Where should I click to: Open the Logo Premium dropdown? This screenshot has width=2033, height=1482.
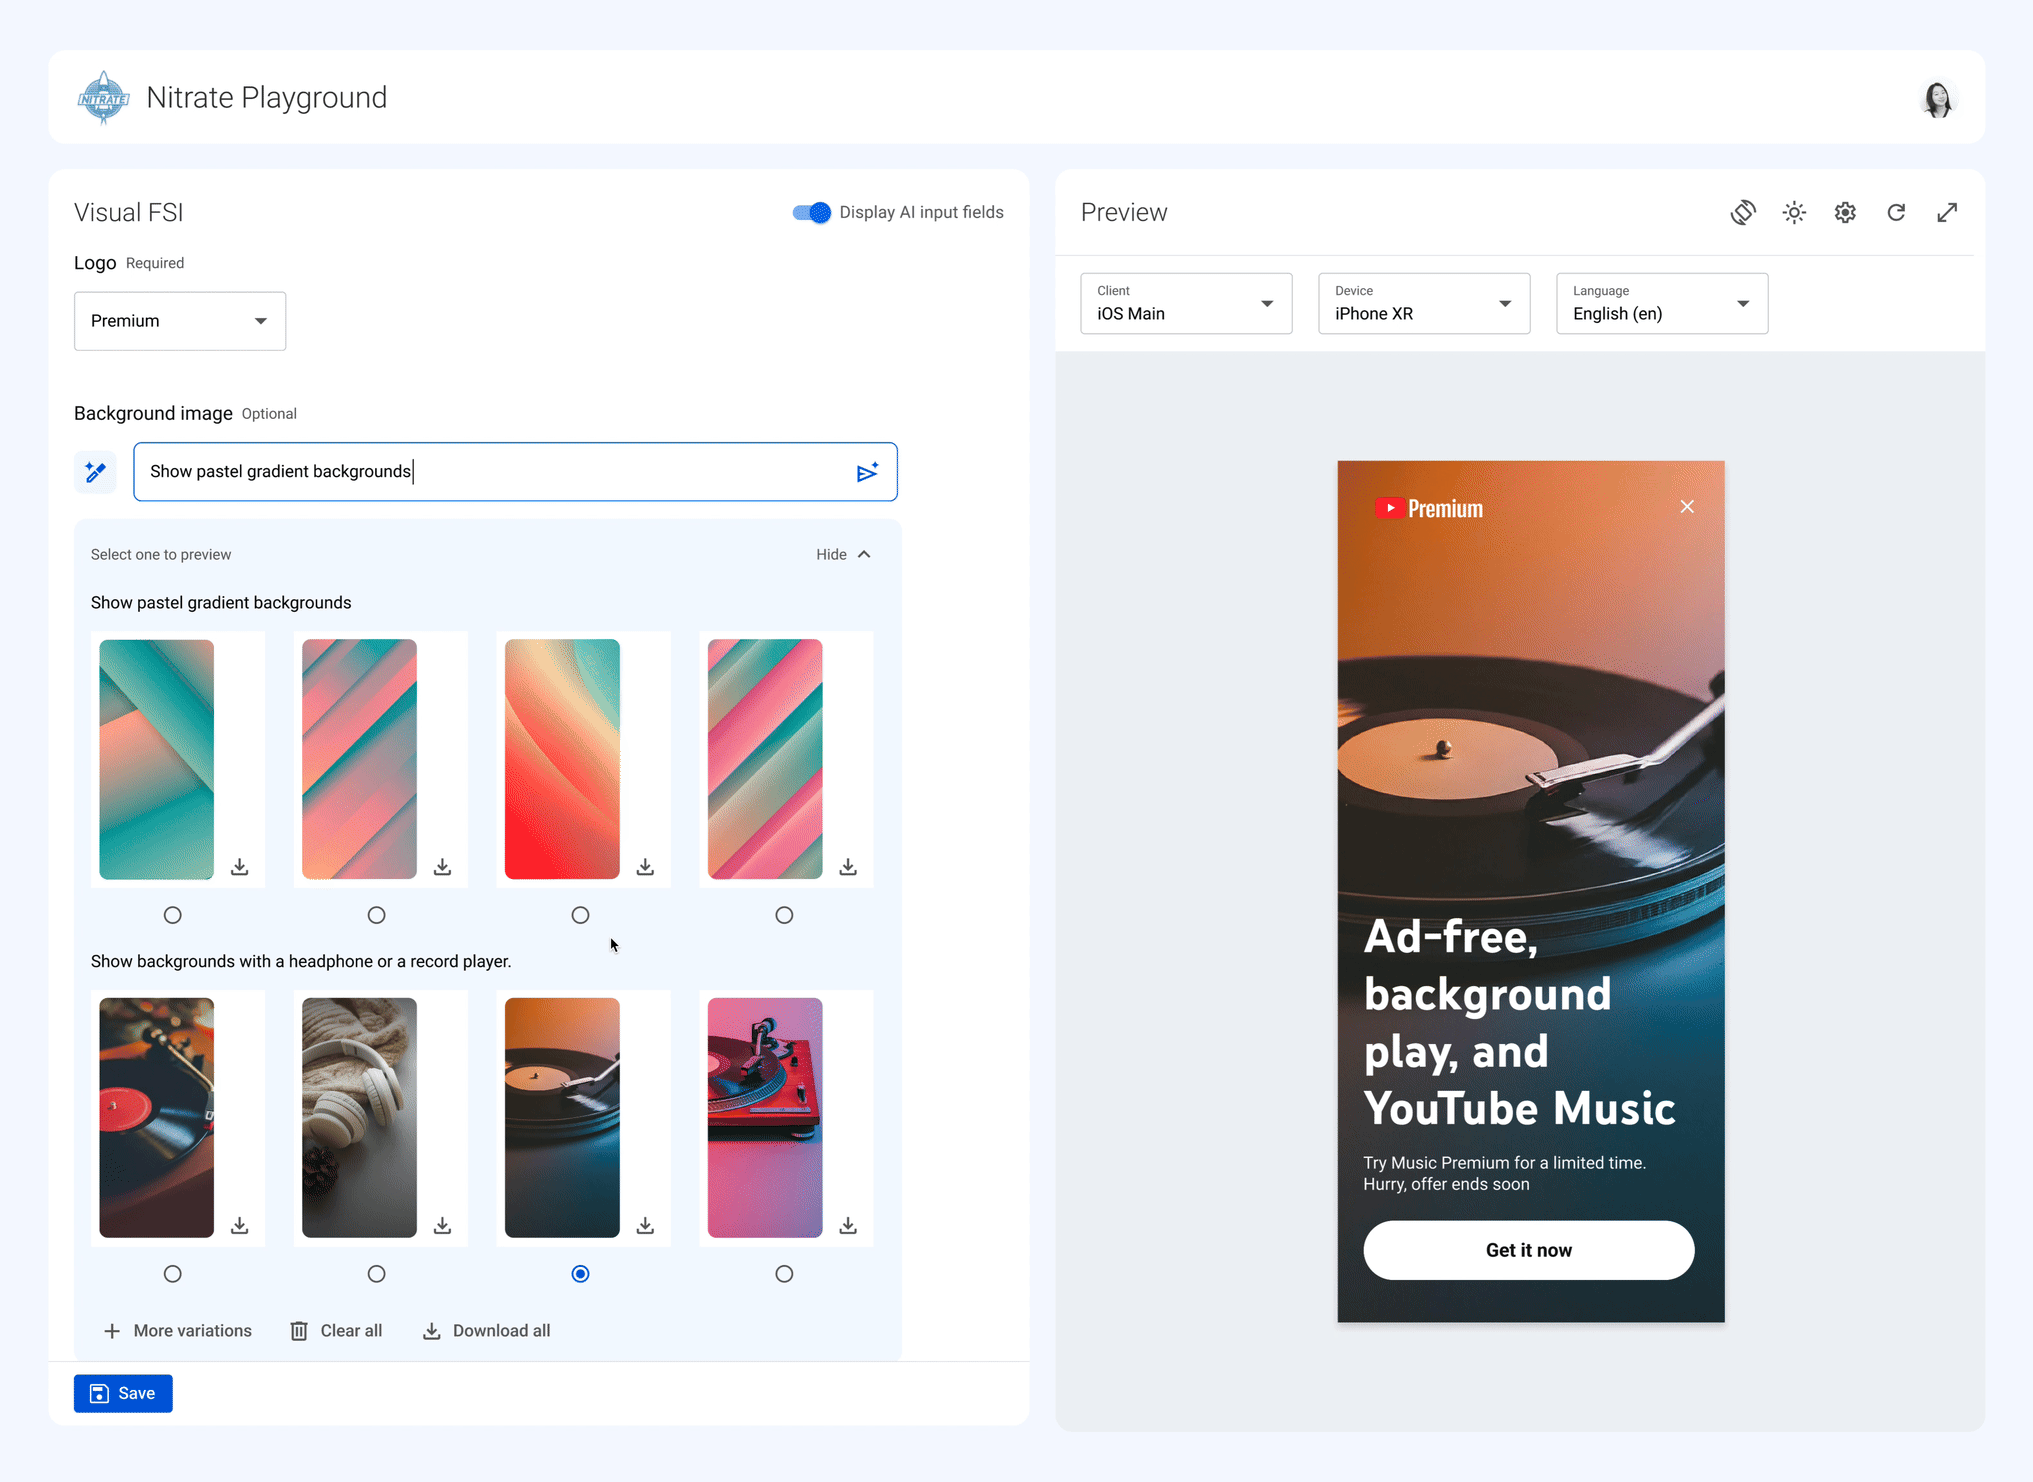pos(180,321)
